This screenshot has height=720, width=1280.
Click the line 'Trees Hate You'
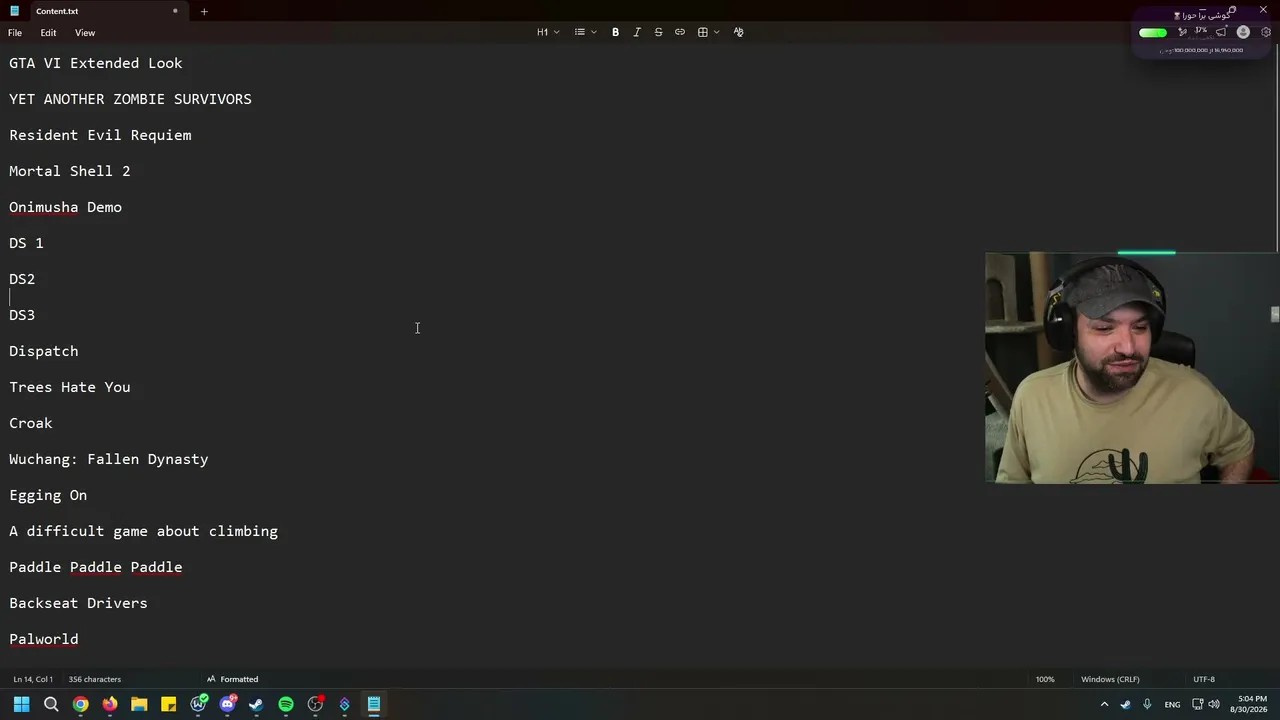click(70, 387)
